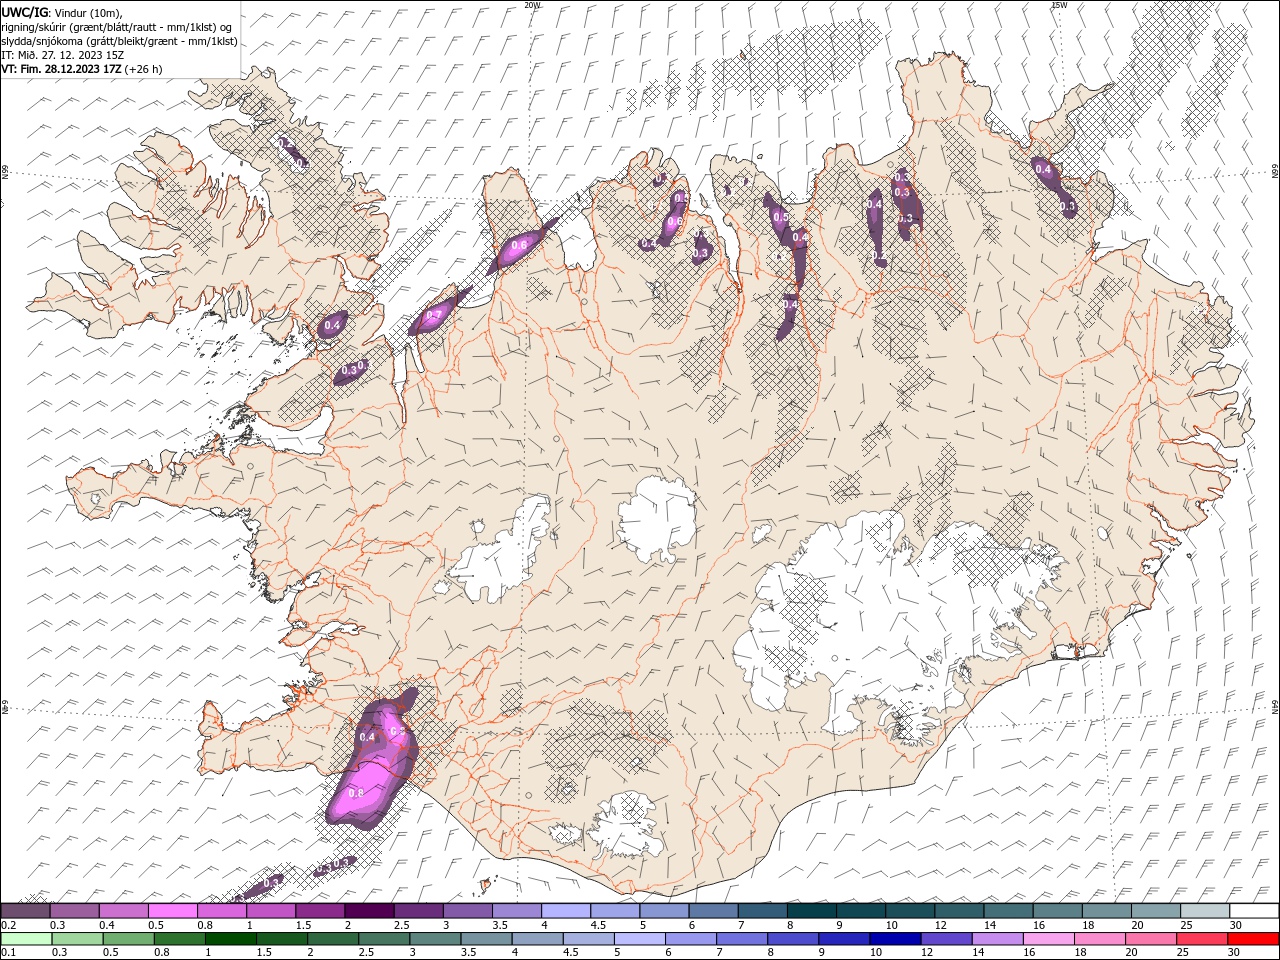Choose the rain legend swatch starting at 14
This screenshot has height=960, width=1280.
tap(996, 939)
